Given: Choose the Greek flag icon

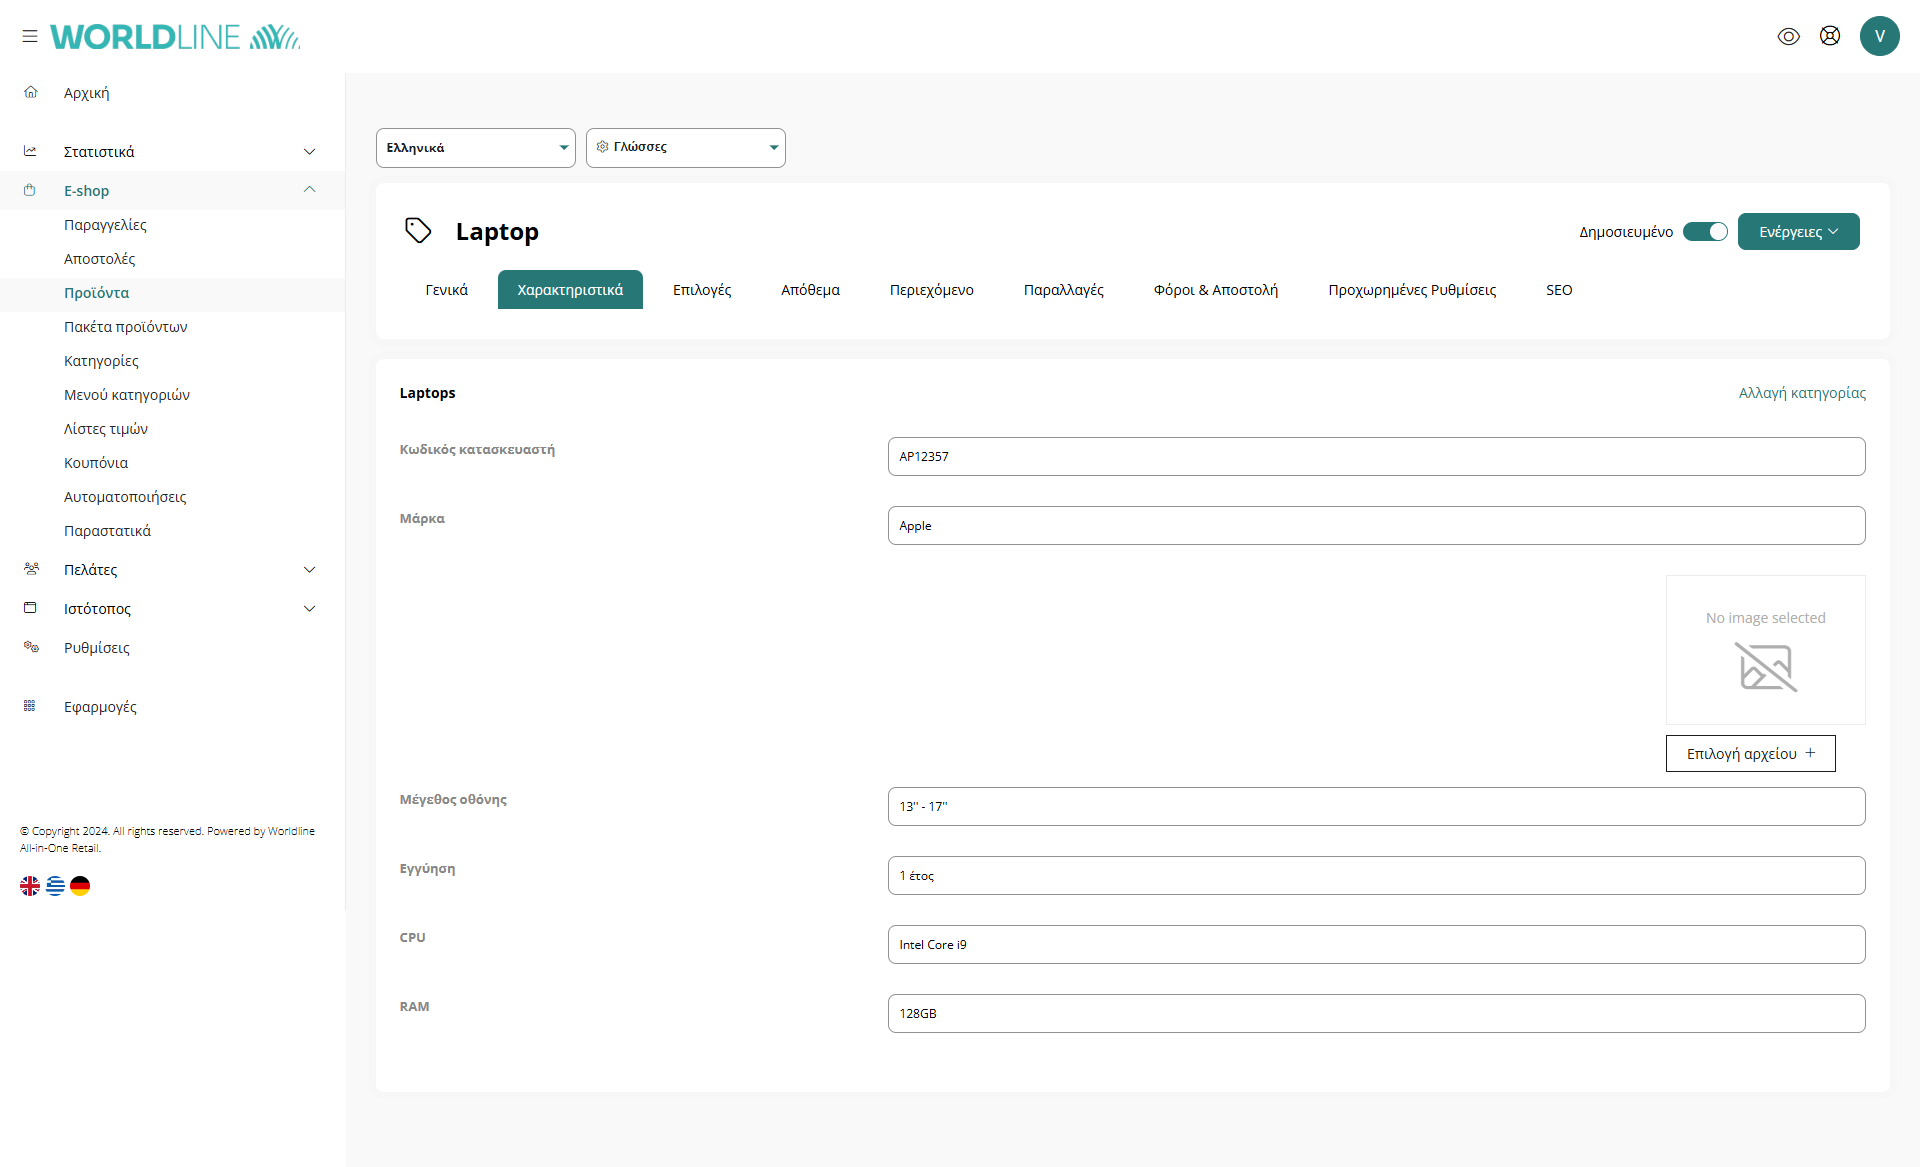Looking at the screenshot, I should coord(55,886).
